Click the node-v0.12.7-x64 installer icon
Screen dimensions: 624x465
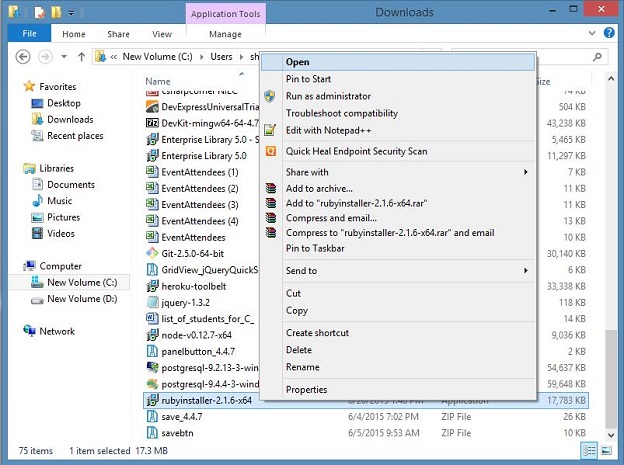point(152,335)
